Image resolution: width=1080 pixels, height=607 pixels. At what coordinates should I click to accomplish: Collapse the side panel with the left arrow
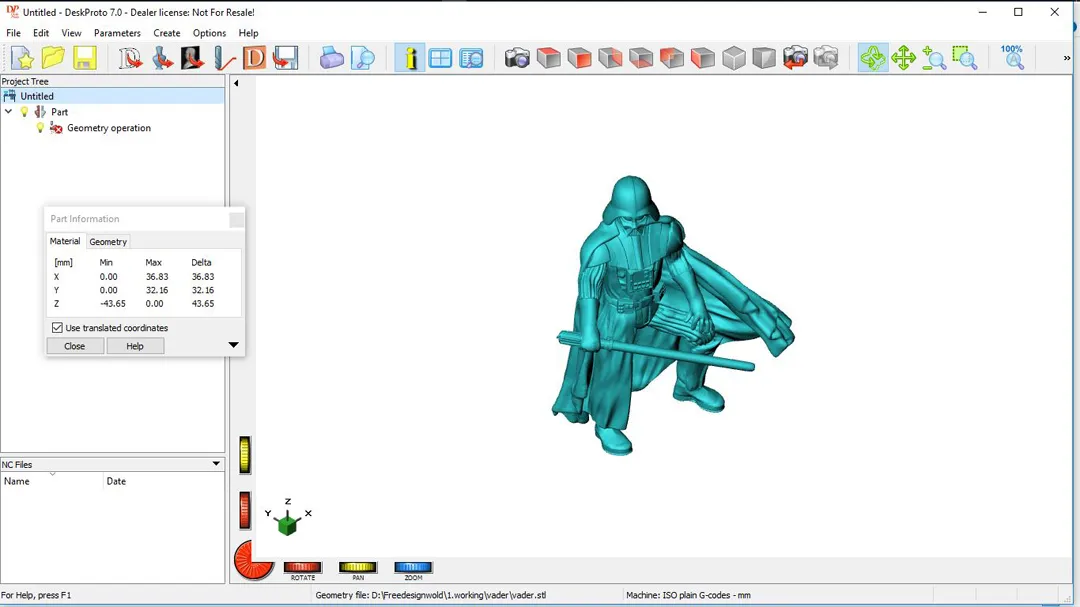(x=236, y=83)
